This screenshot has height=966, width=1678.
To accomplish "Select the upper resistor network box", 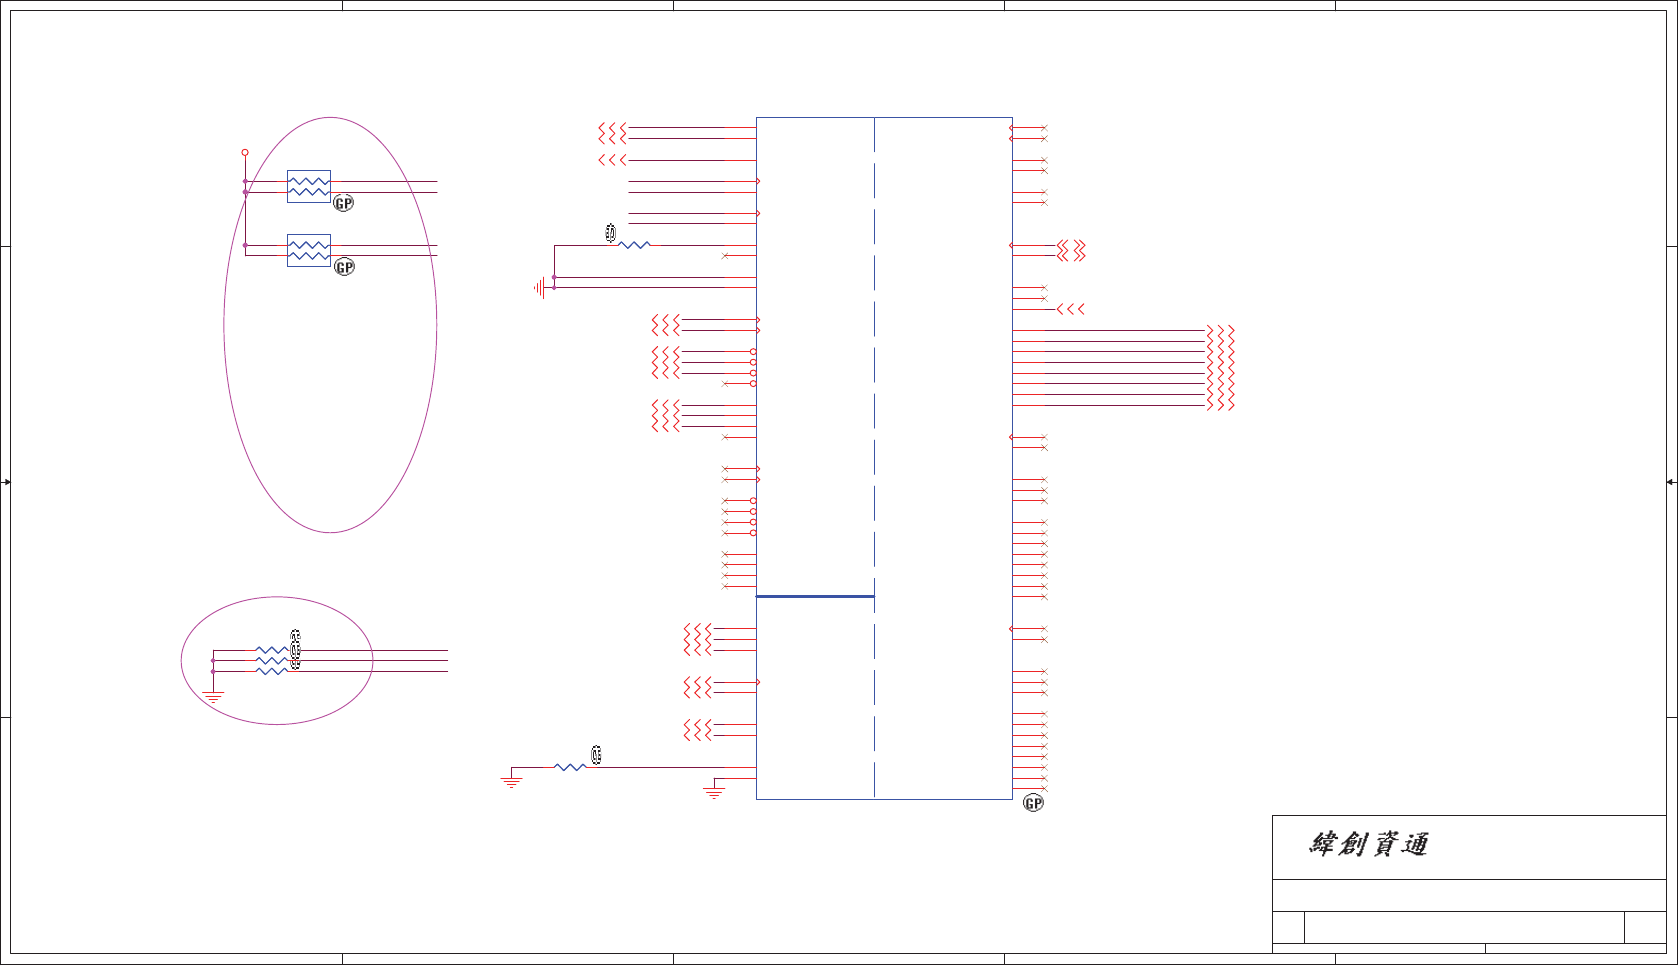I will pyautogui.click(x=309, y=187).
